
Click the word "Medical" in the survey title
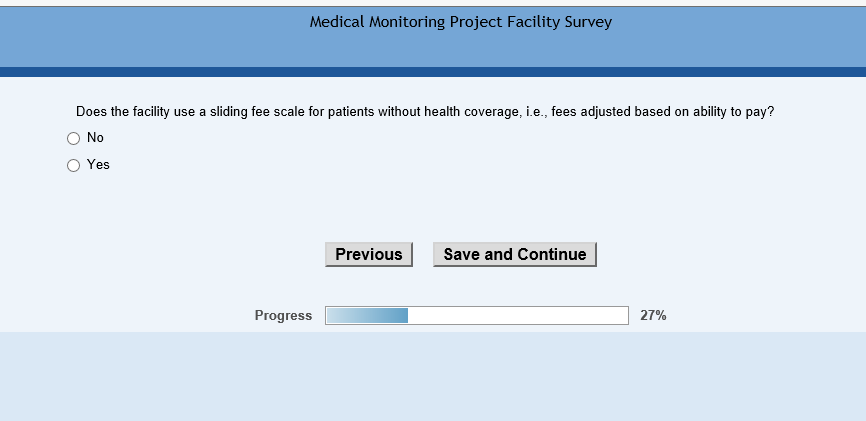337,22
